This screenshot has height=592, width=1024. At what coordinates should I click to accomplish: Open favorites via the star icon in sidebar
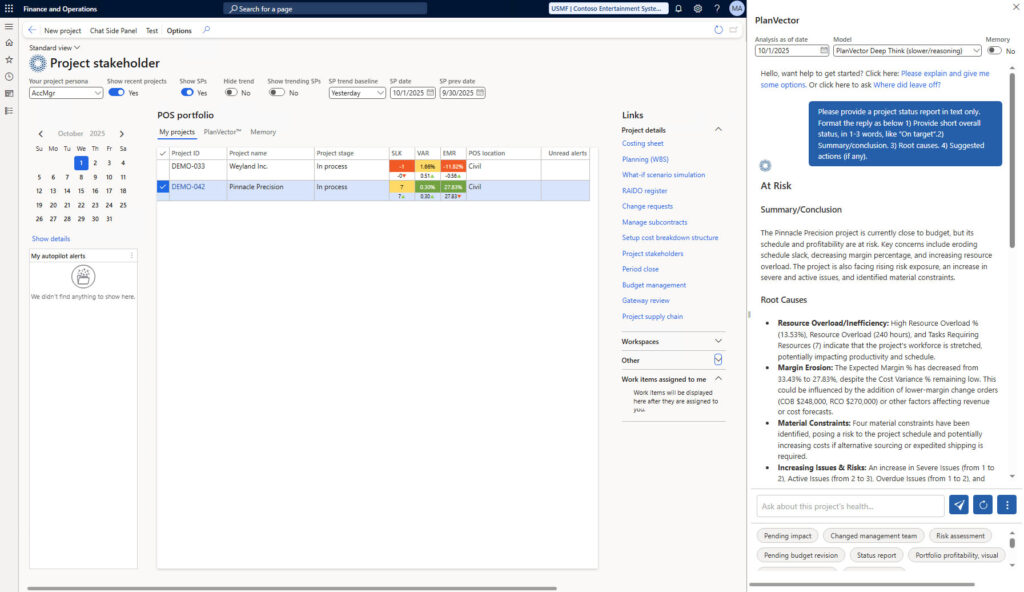tap(8, 58)
